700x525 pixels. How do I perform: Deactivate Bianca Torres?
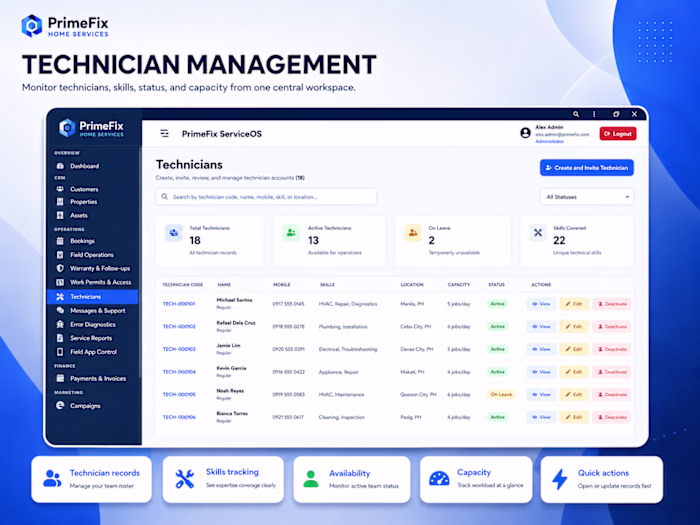click(x=612, y=417)
